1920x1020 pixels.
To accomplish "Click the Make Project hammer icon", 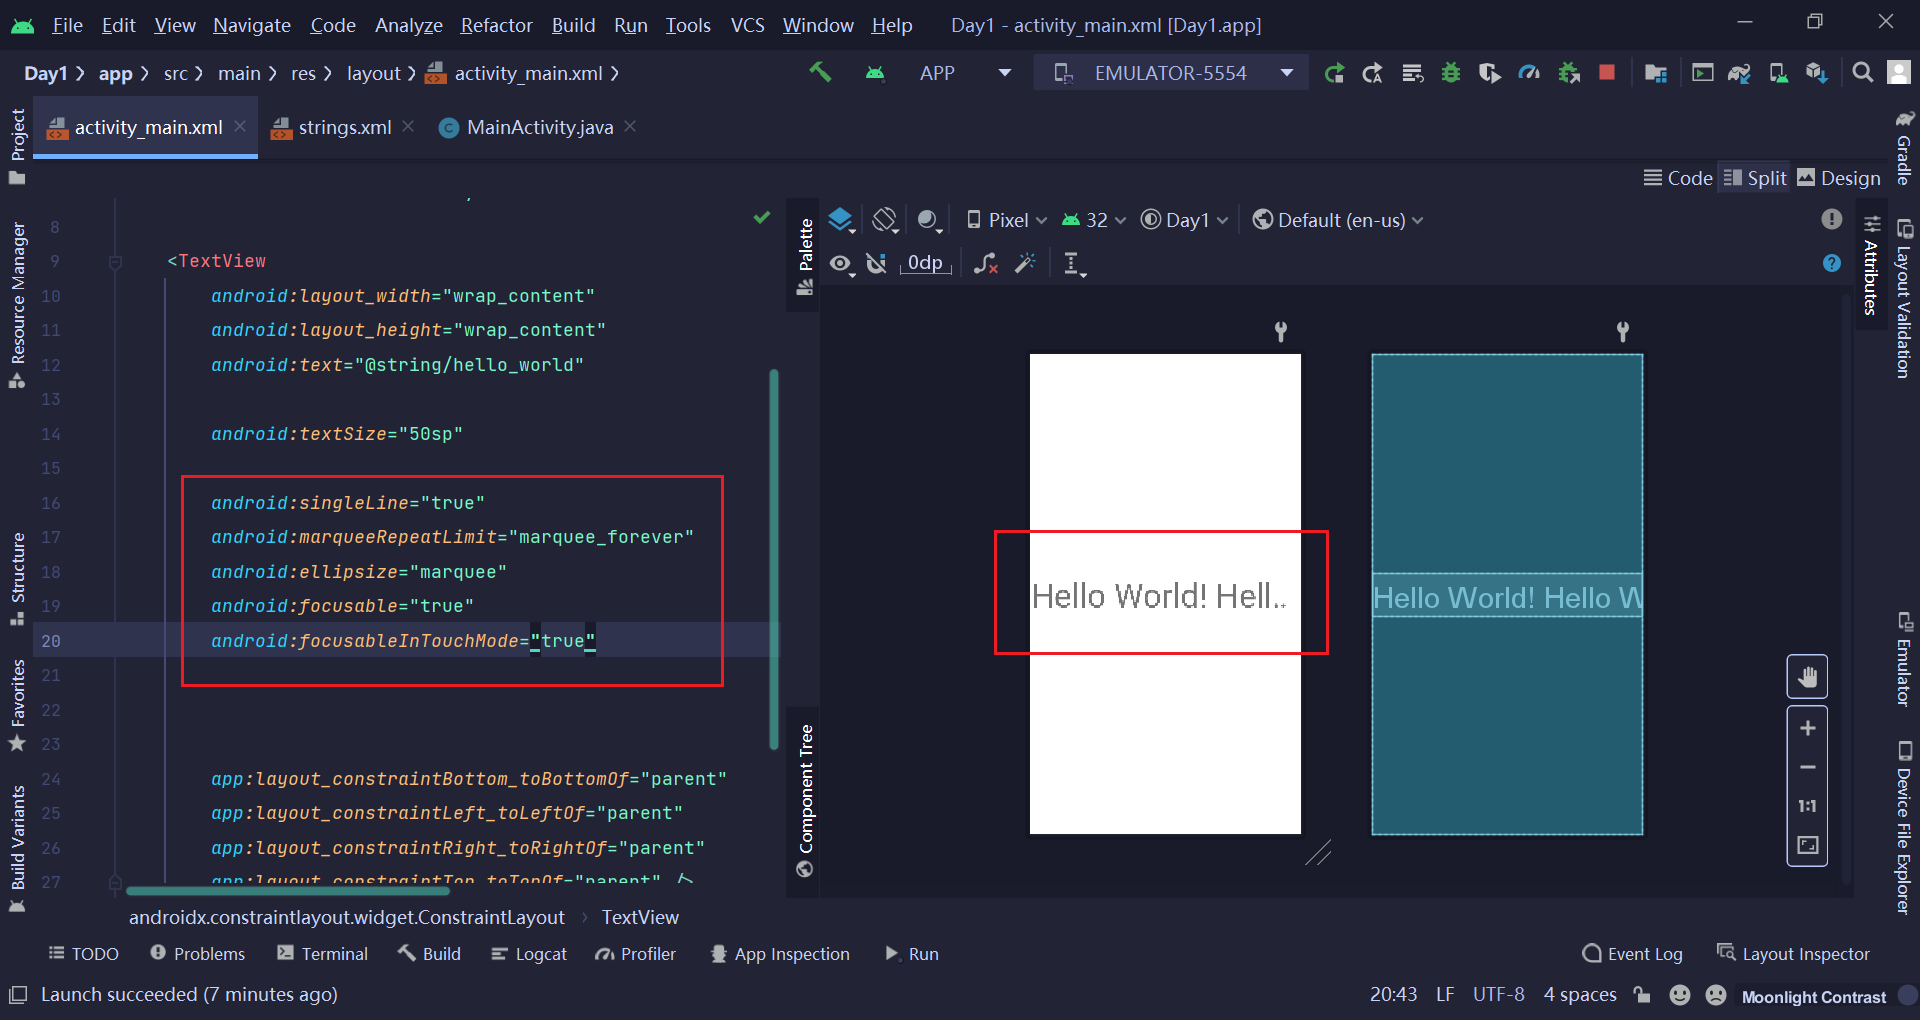I will point(820,72).
